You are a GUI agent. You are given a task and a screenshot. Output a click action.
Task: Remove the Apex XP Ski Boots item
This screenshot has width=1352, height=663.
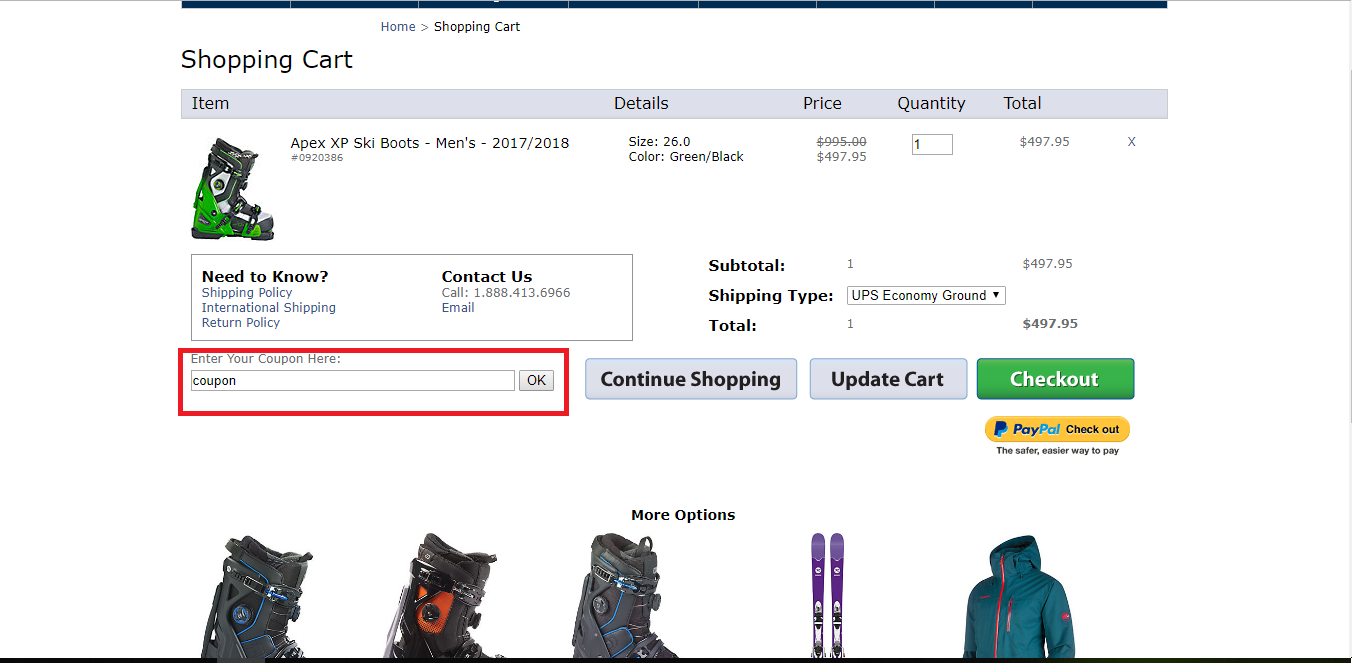point(1132,142)
